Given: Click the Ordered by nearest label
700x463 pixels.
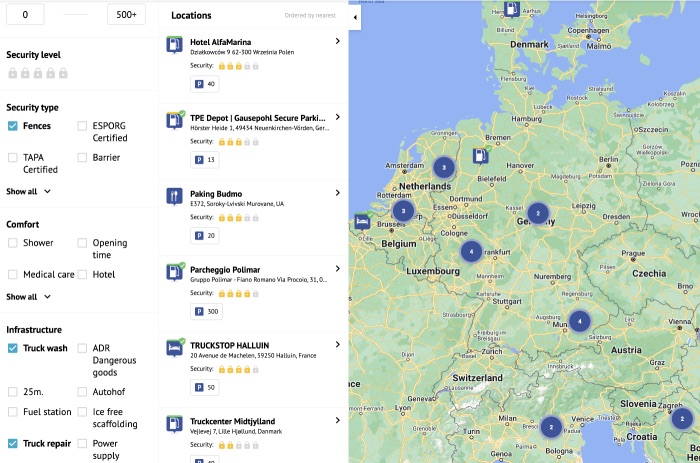Looking at the screenshot, I should click(310, 16).
